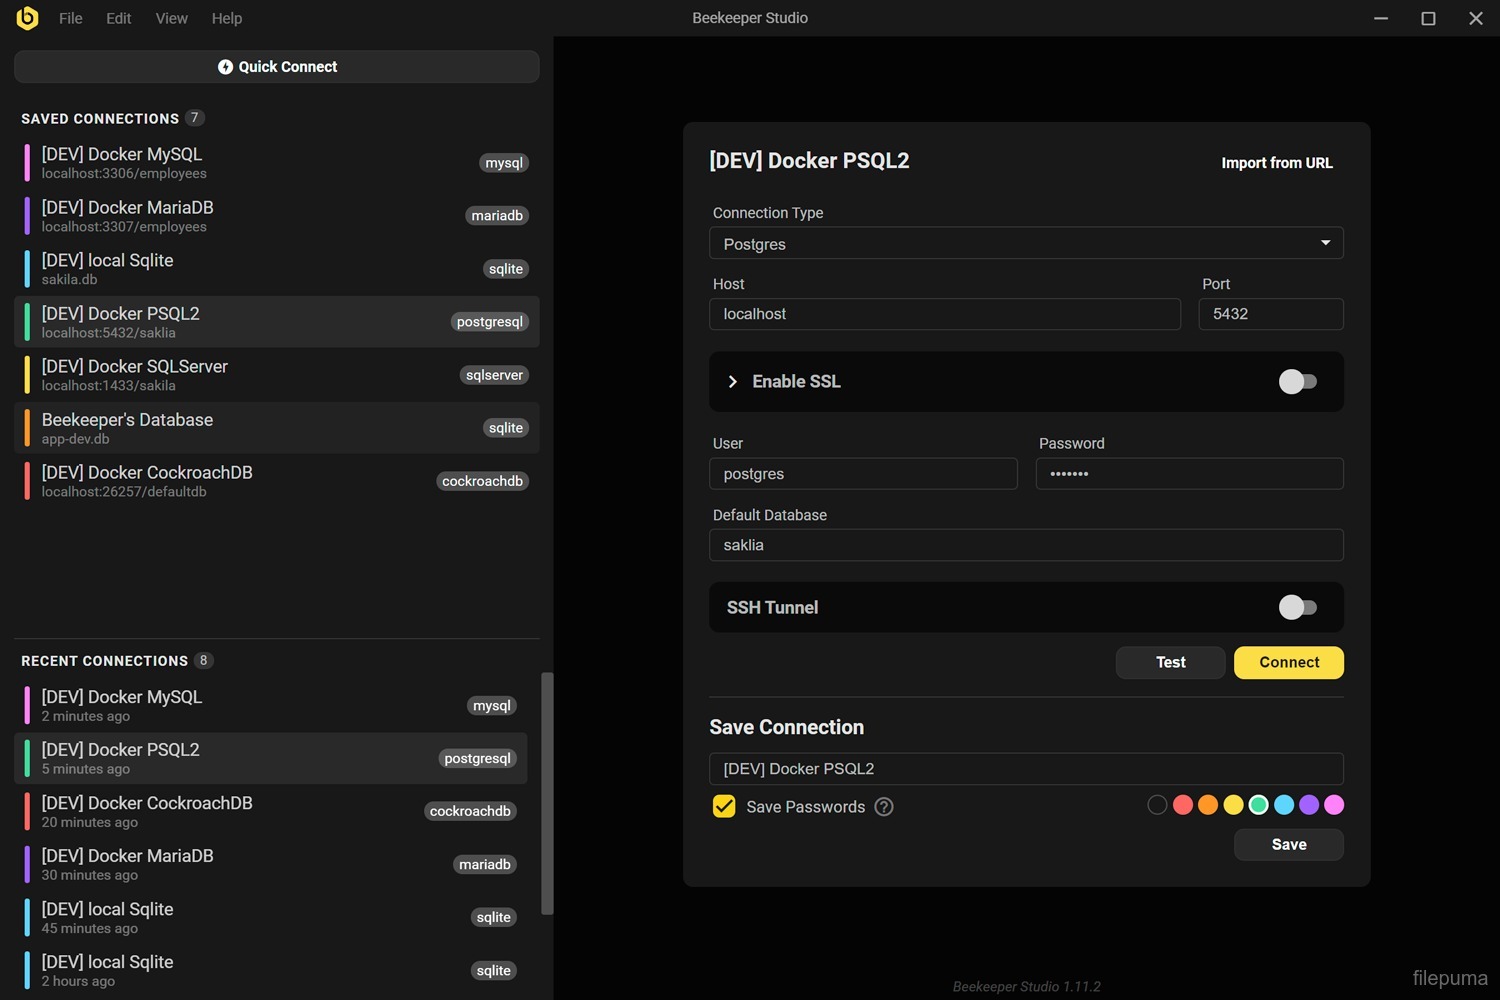Click Import from URL link
This screenshot has height=1000, width=1500.
tap(1276, 163)
